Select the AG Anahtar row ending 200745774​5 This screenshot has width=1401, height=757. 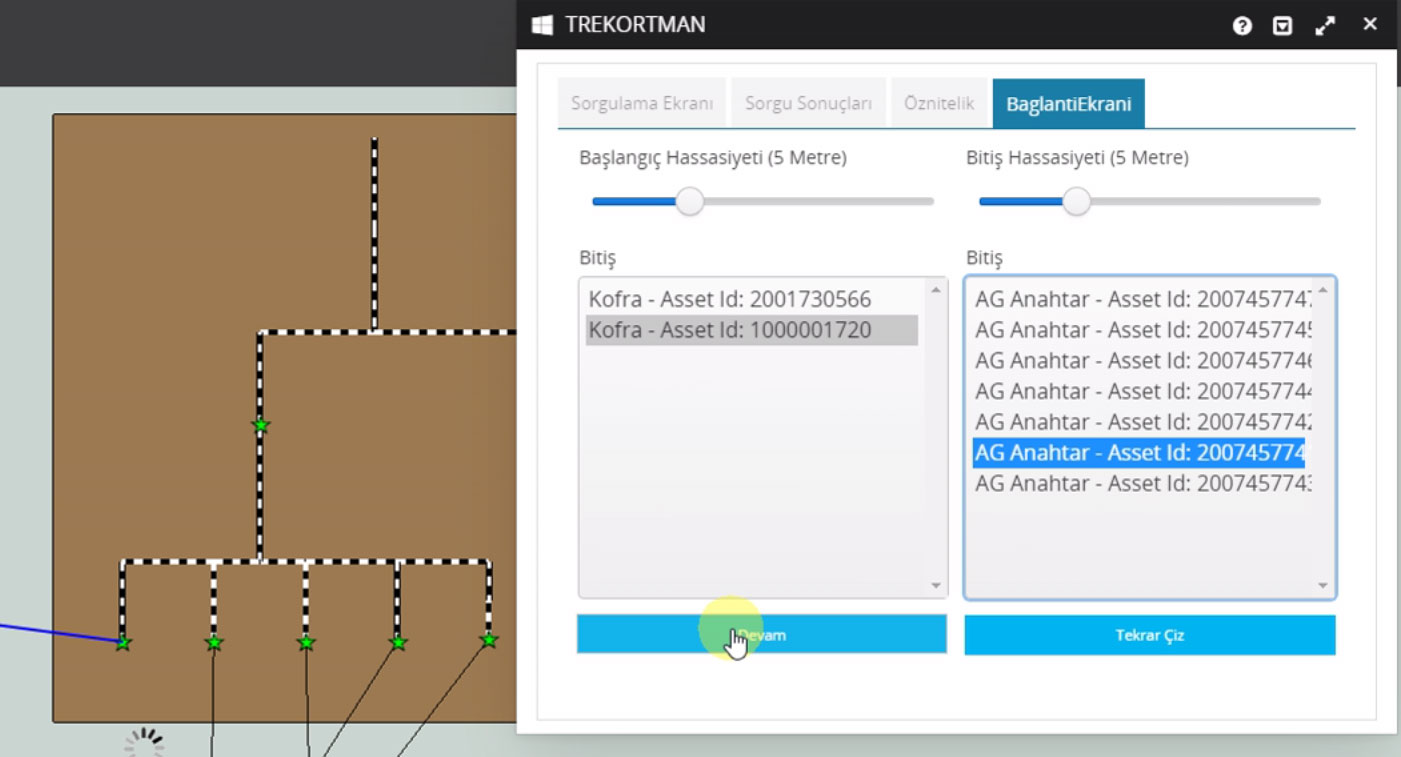point(1139,330)
